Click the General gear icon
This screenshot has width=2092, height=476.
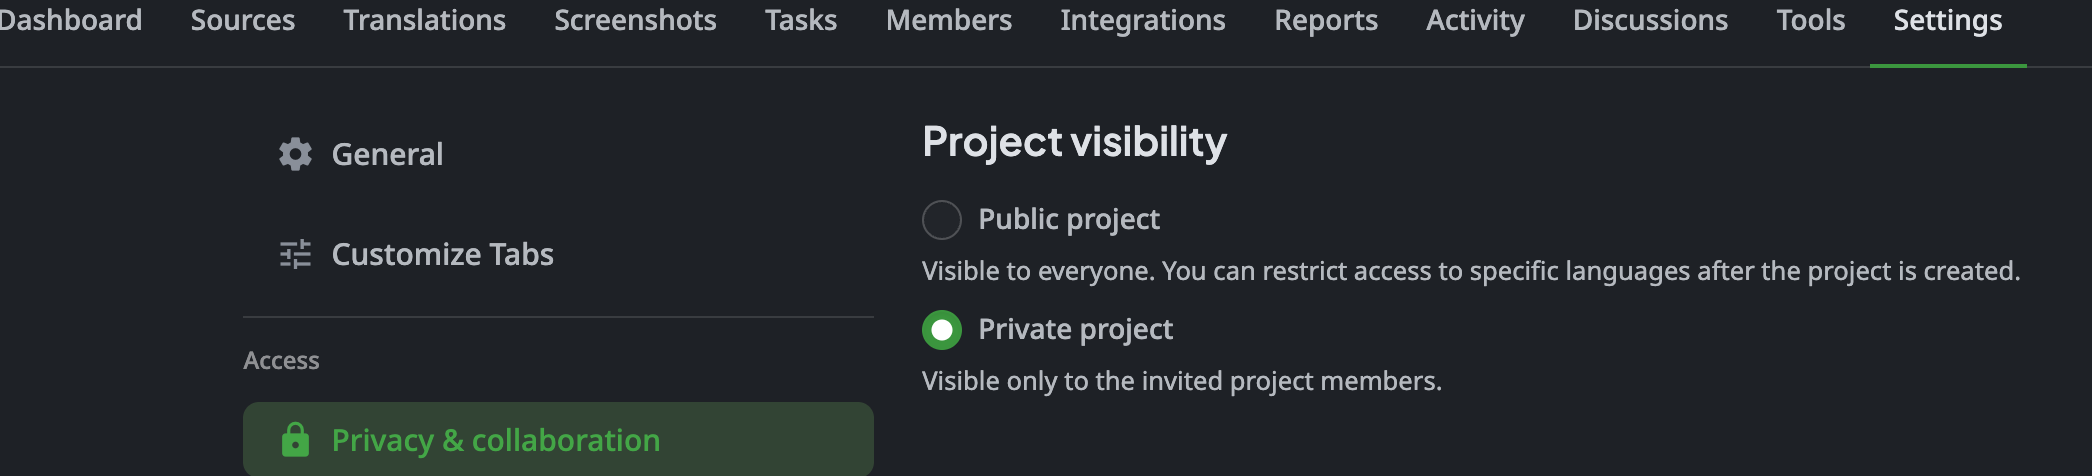coord(295,154)
